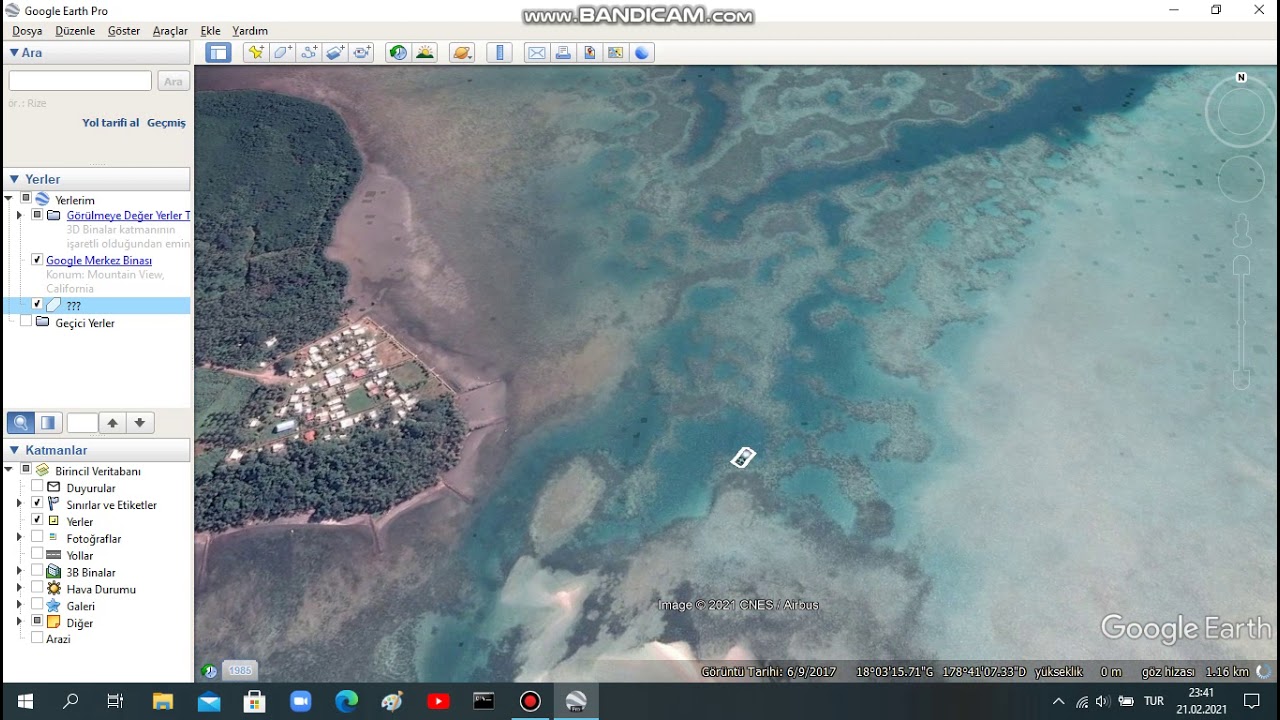Enable the Duyurular layer checkbox
Image resolution: width=1280 pixels, height=720 pixels.
[x=37, y=487]
